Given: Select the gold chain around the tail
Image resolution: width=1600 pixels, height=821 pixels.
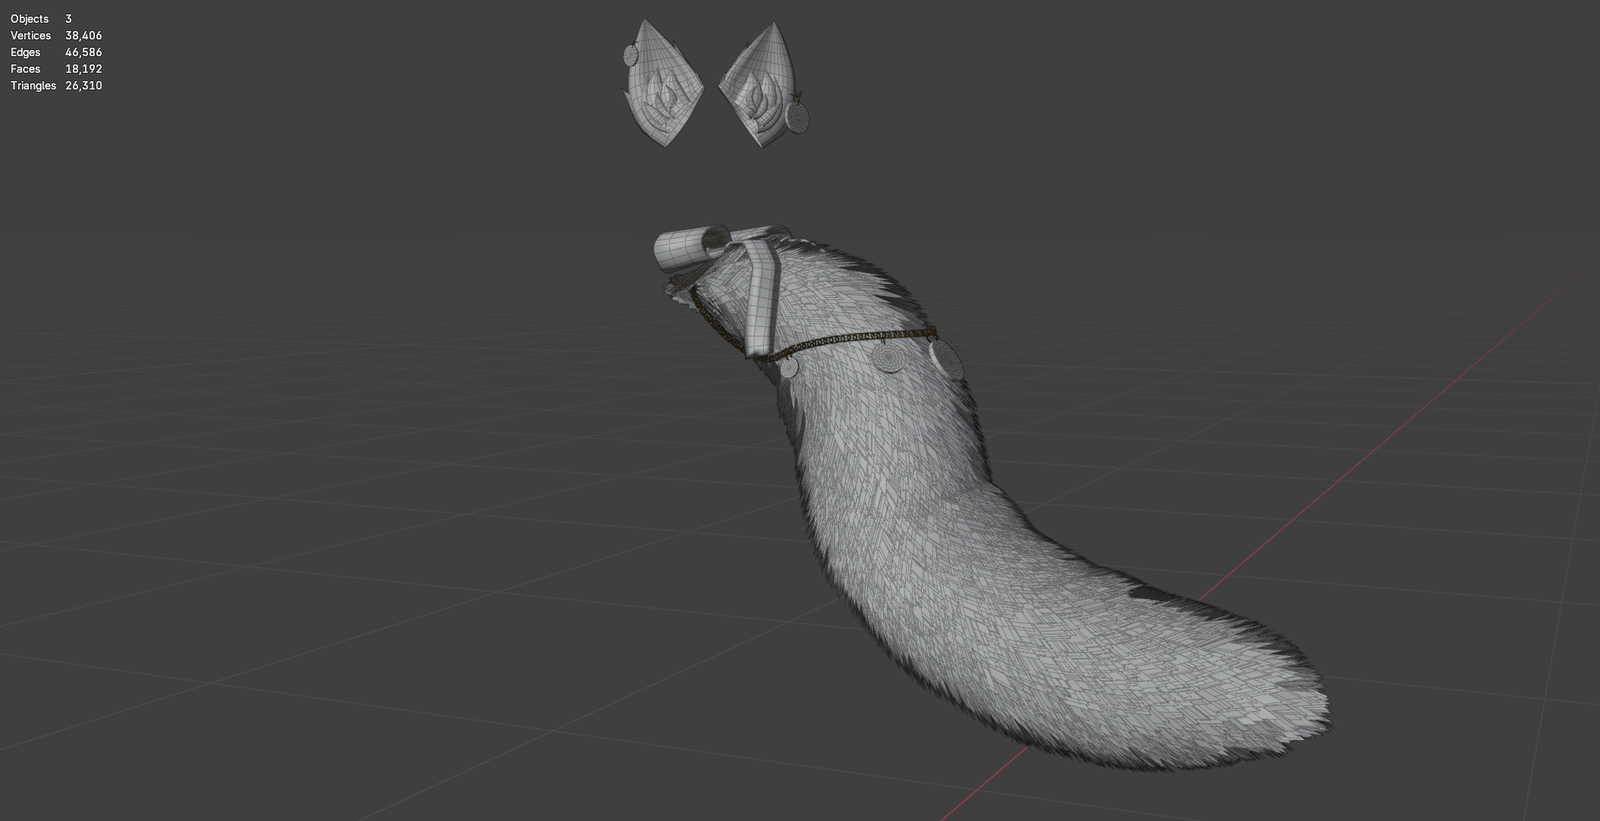Looking at the screenshot, I should [840, 341].
